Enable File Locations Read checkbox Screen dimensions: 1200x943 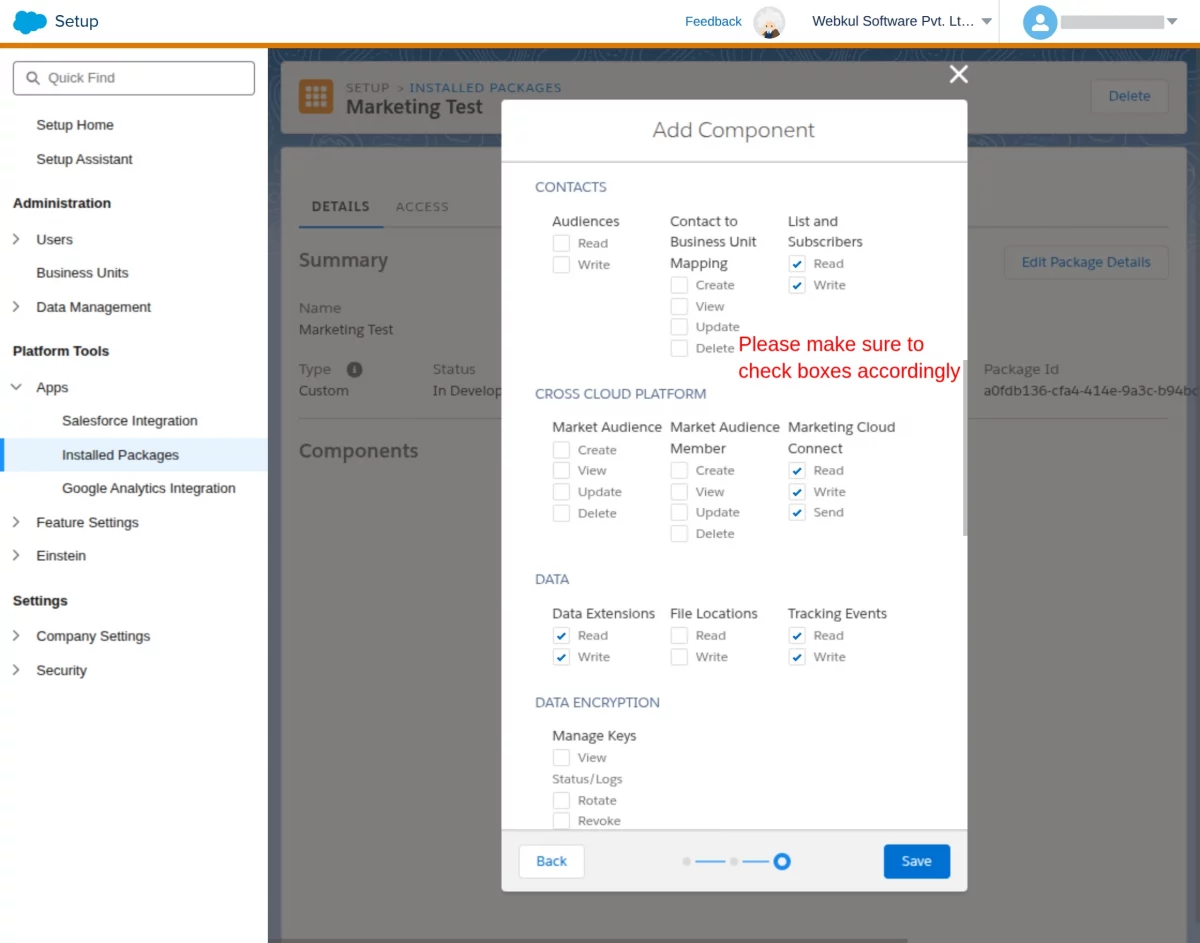[x=679, y=635]
